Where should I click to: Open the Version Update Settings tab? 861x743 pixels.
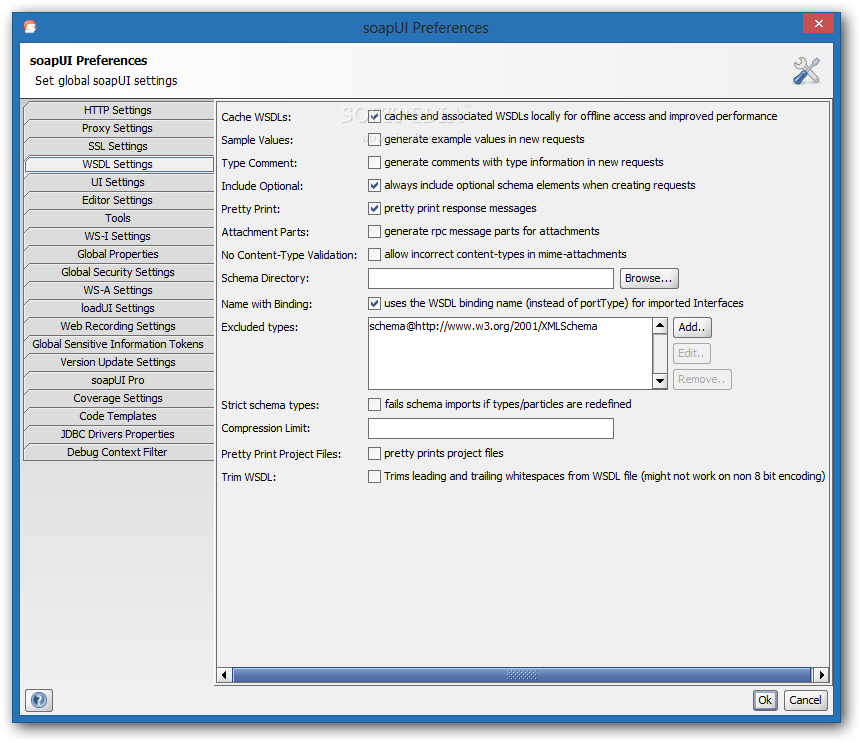click(118, 362)
